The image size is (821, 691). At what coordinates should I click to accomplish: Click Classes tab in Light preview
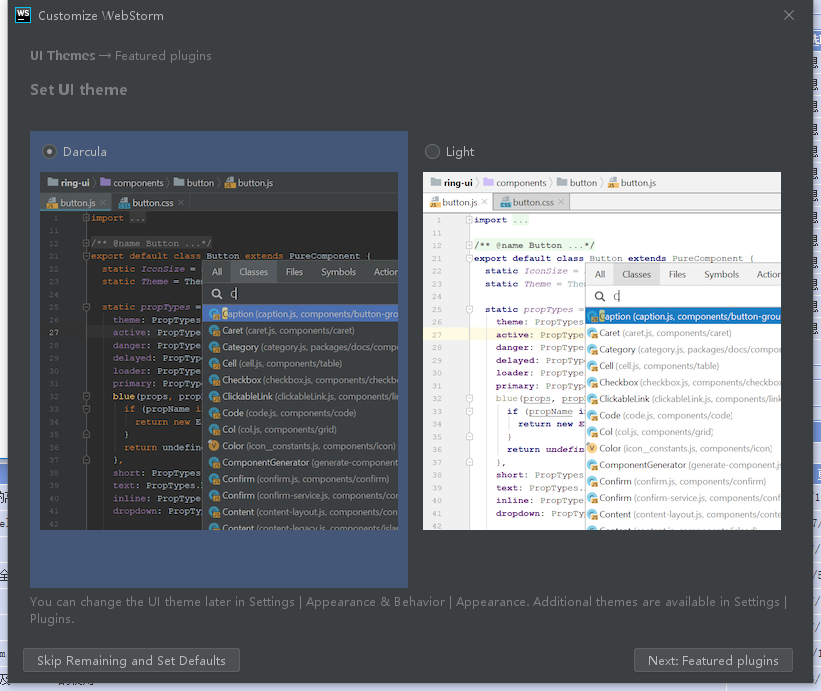coord(636,274)
